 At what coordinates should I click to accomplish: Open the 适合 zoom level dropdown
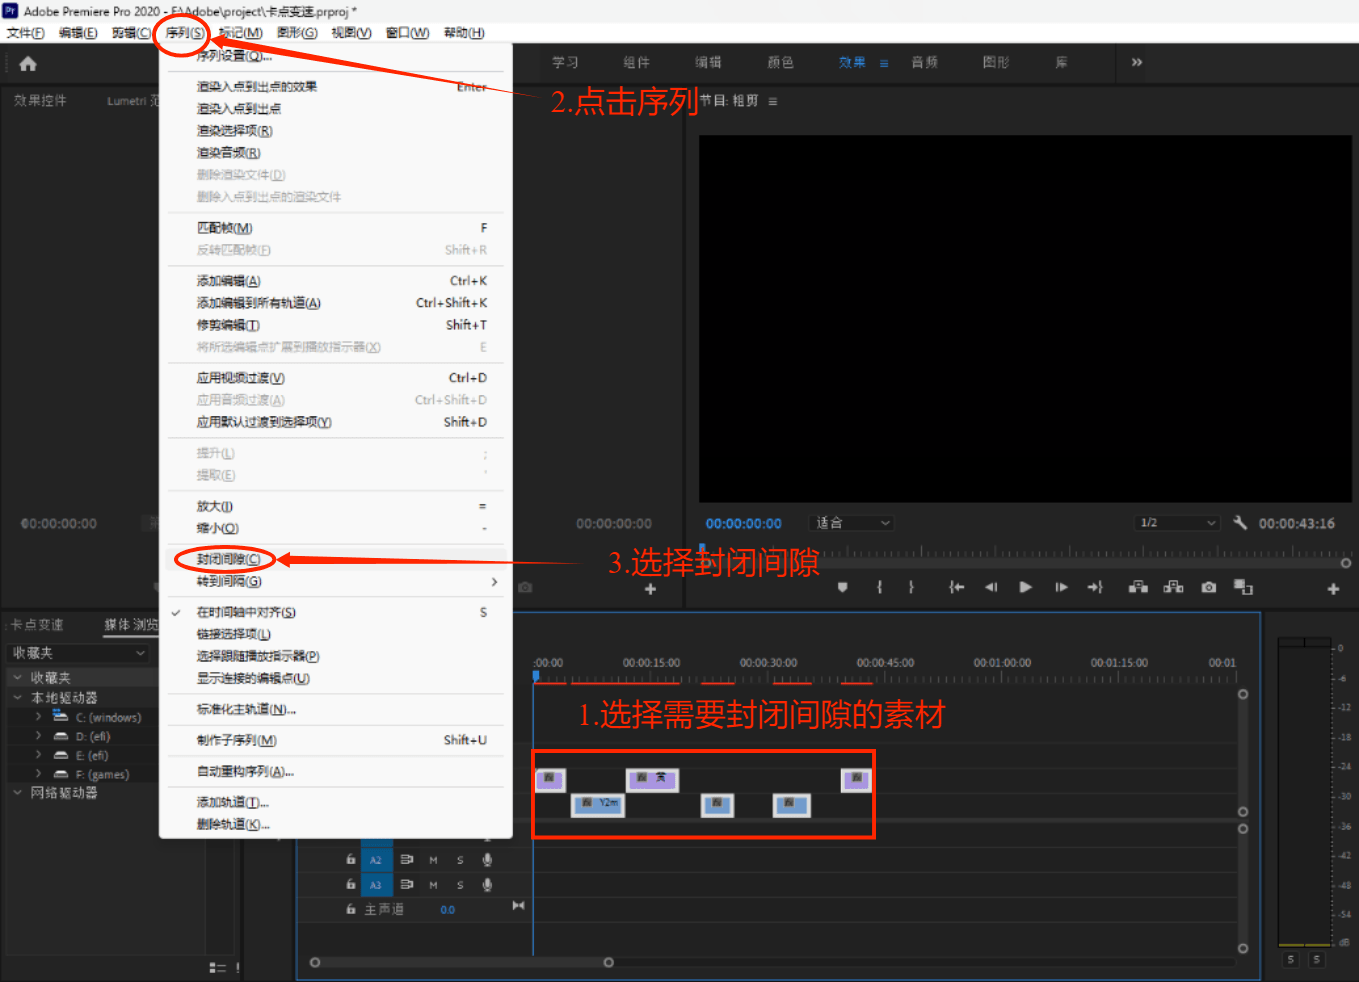[851, 523]
